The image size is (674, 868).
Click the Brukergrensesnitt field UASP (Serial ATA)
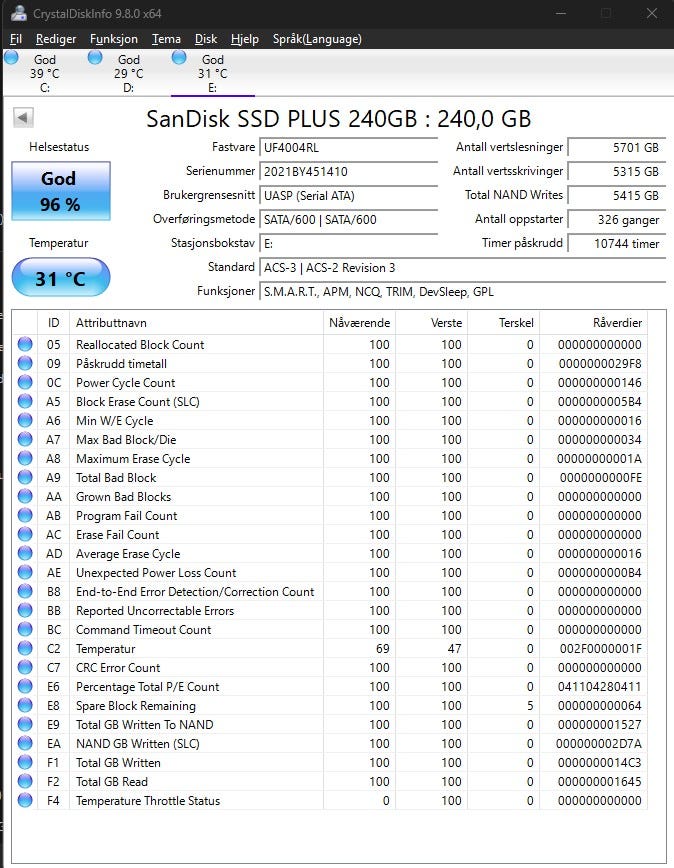349,195
